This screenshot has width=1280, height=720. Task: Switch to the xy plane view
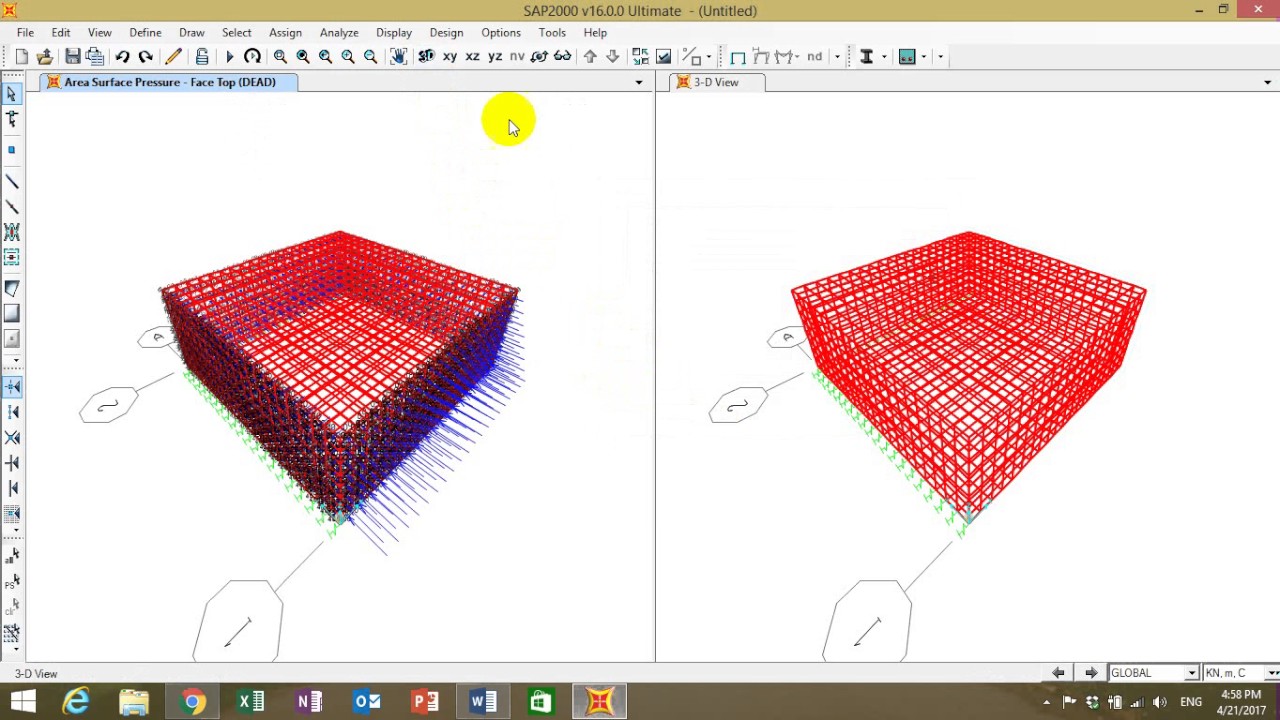pos(450,57)
